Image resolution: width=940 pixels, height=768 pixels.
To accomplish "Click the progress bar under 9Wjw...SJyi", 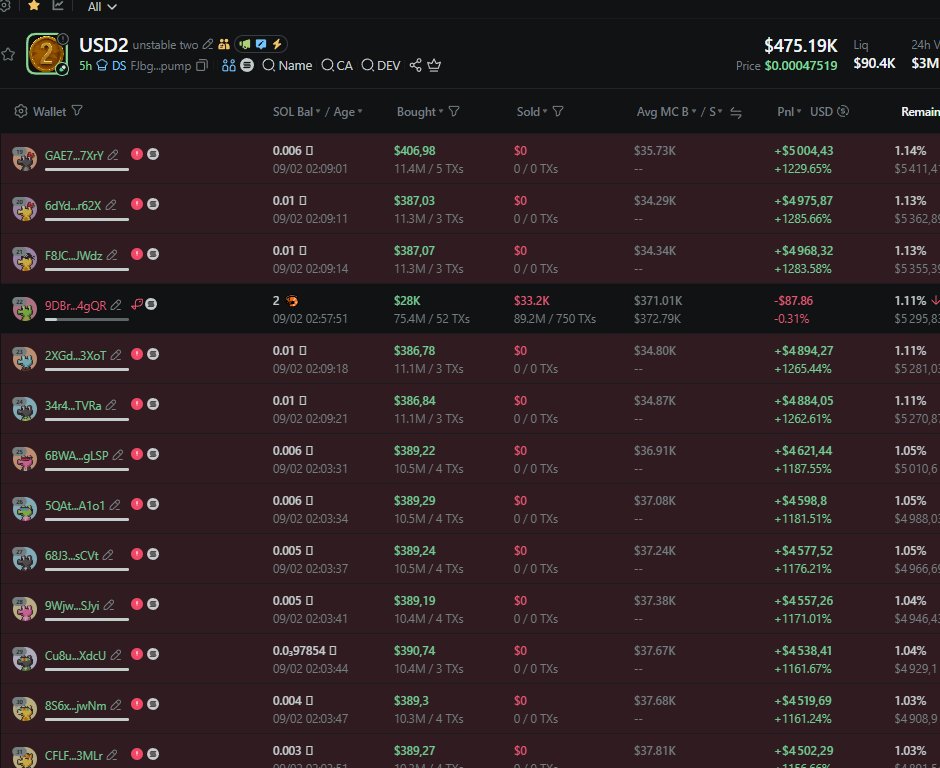I will (x=87, y=619).
